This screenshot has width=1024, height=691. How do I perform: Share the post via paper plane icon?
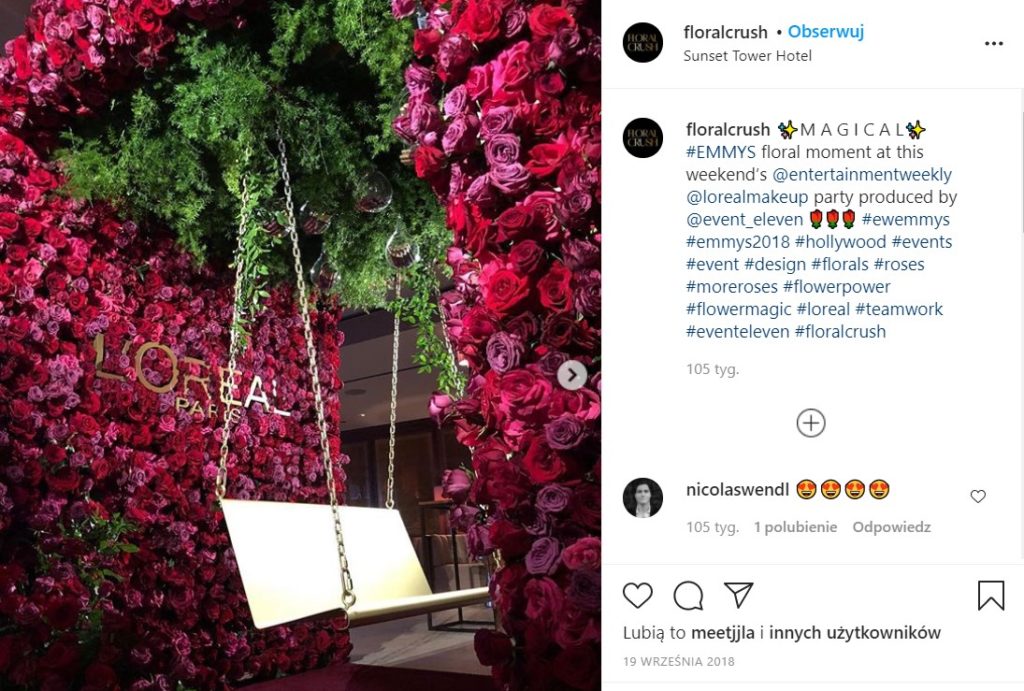click(739, 595)
